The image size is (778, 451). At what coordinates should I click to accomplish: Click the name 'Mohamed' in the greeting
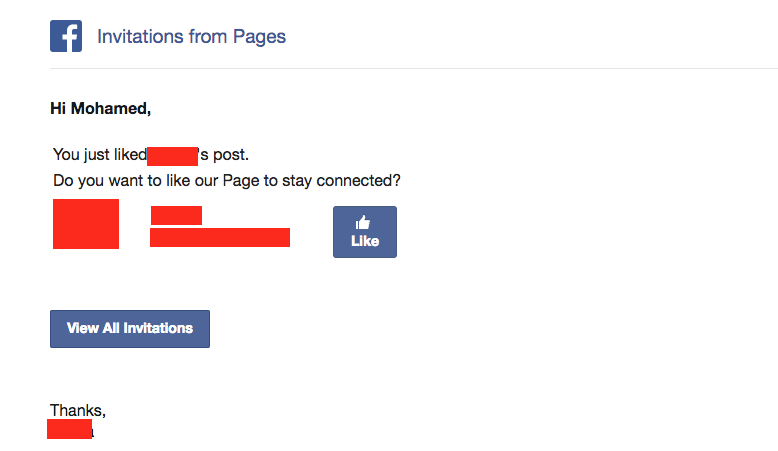coord(111,109)
